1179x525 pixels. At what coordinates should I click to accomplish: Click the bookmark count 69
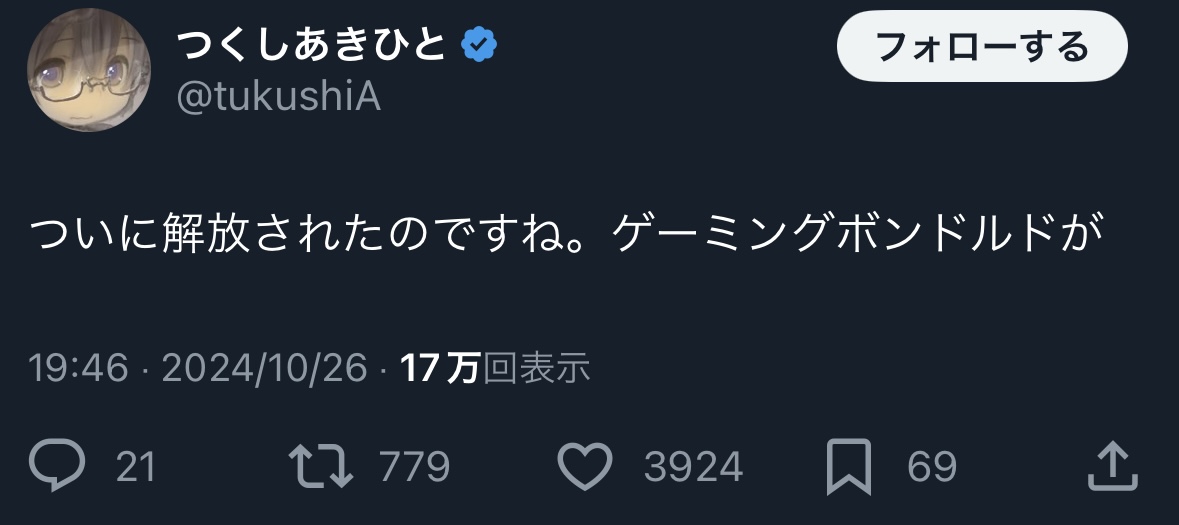click(932, 467)
